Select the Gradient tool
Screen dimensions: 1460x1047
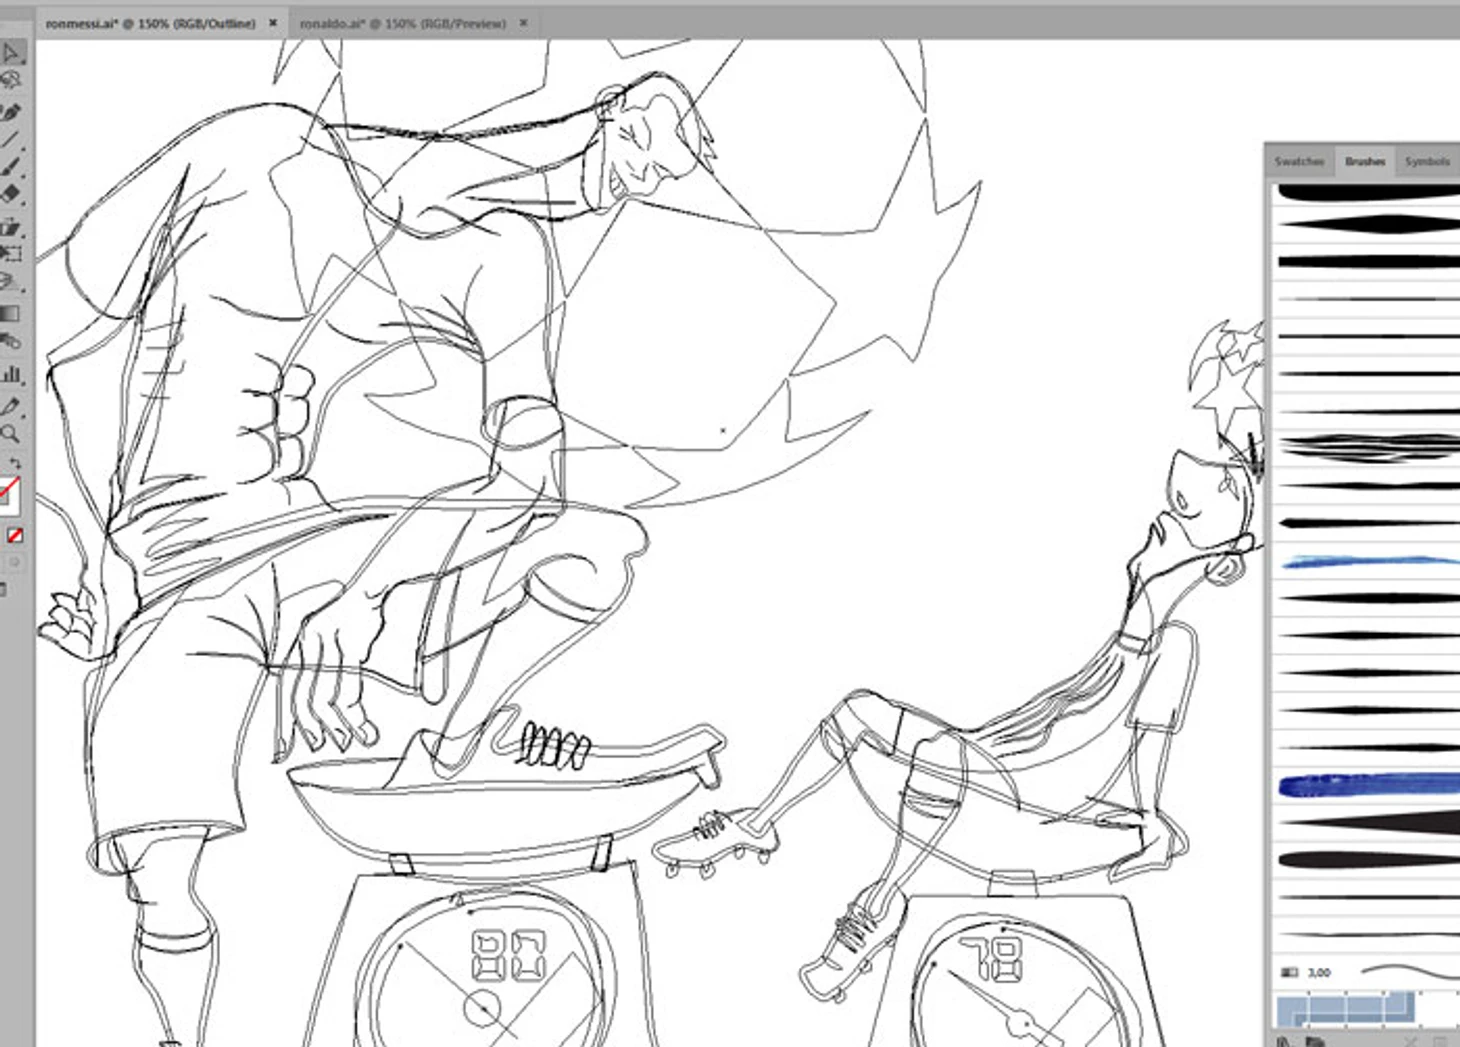[x=10, y=313]
